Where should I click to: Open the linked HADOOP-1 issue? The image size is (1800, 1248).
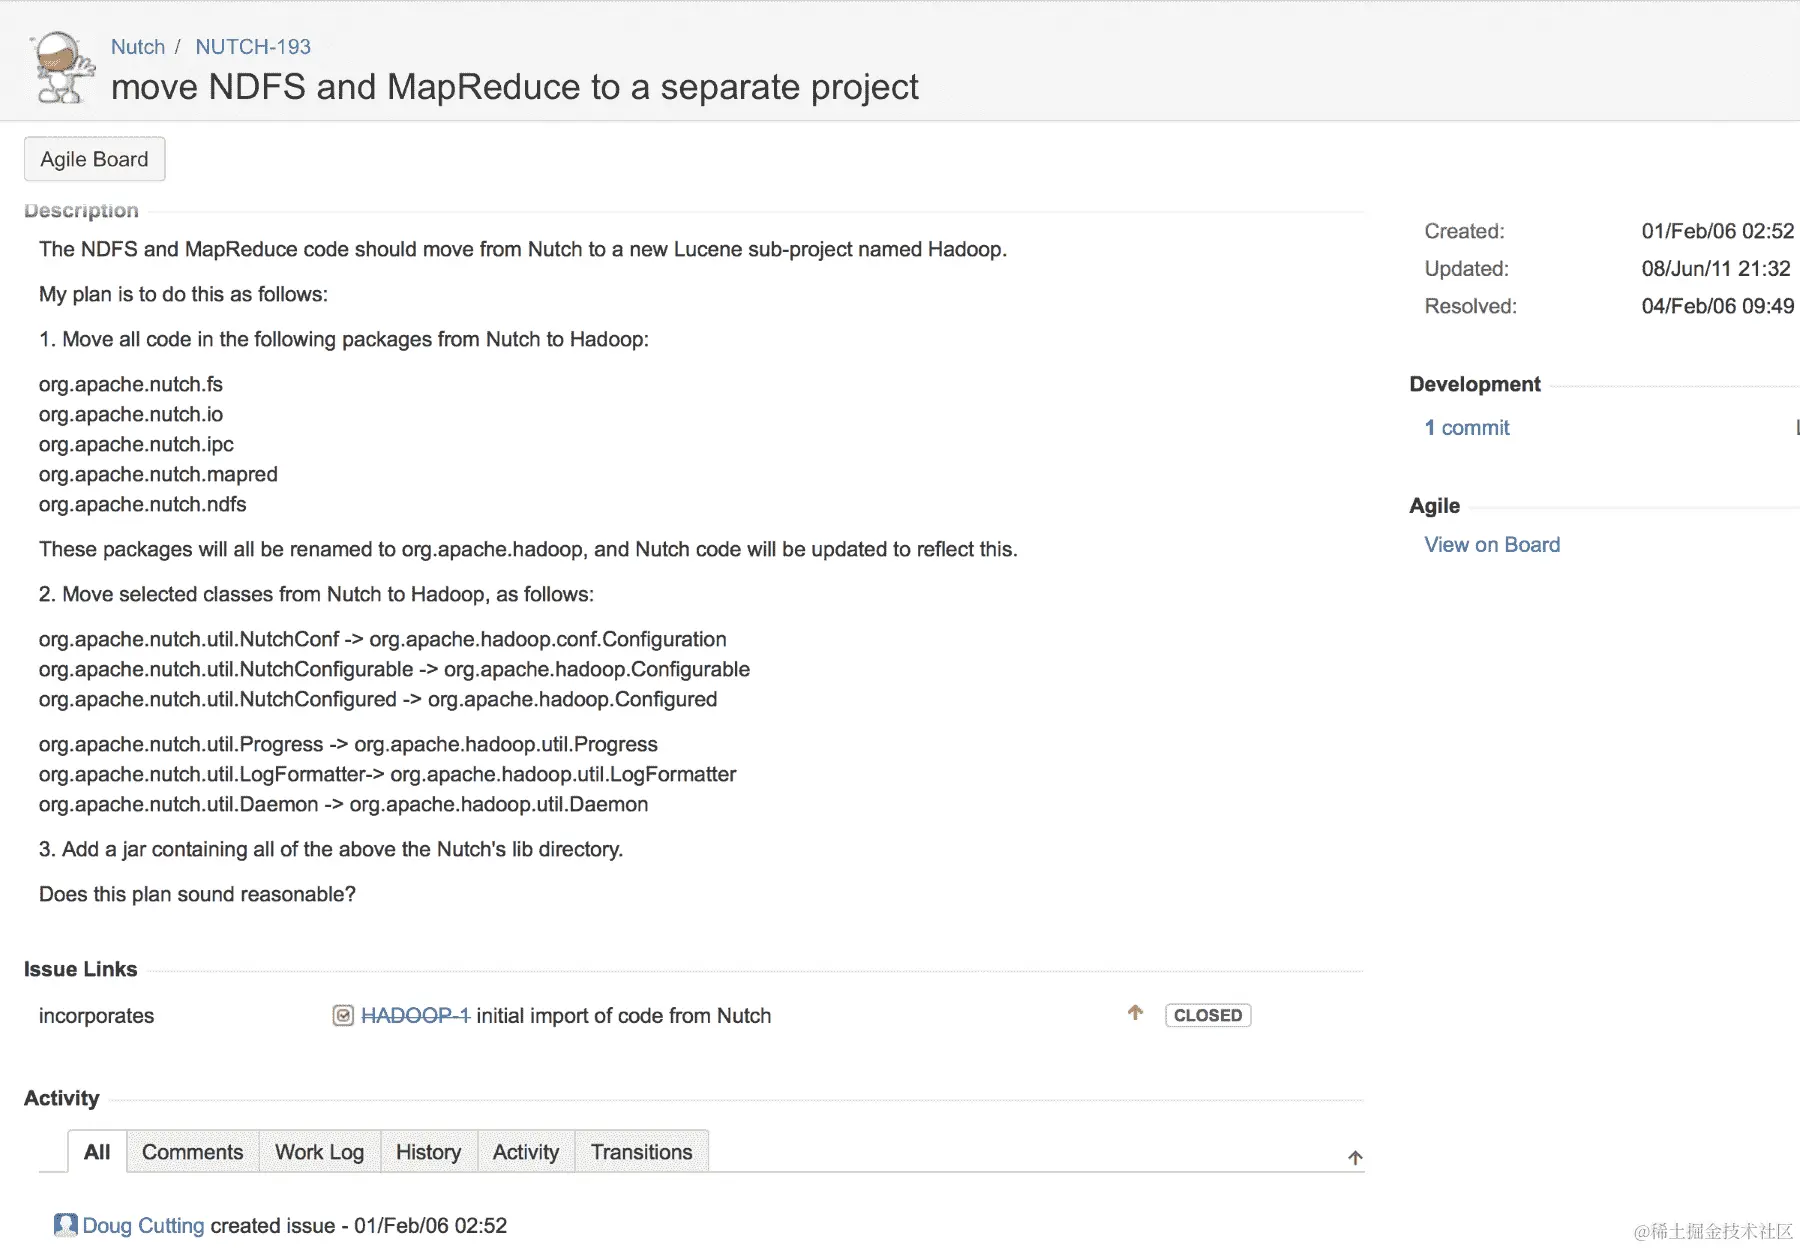(x=415, y=1016)
